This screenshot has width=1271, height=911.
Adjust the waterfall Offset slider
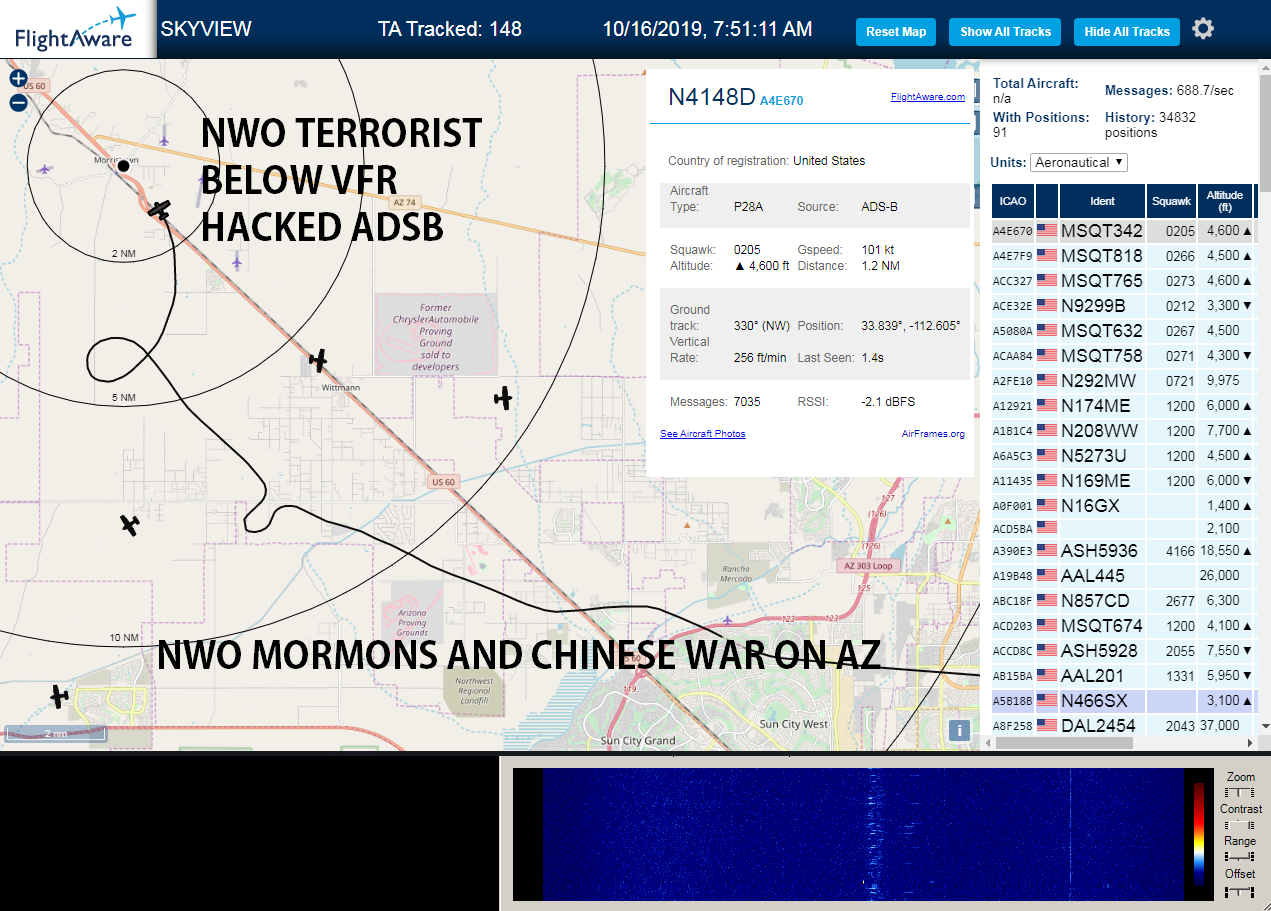(1240, 890)
